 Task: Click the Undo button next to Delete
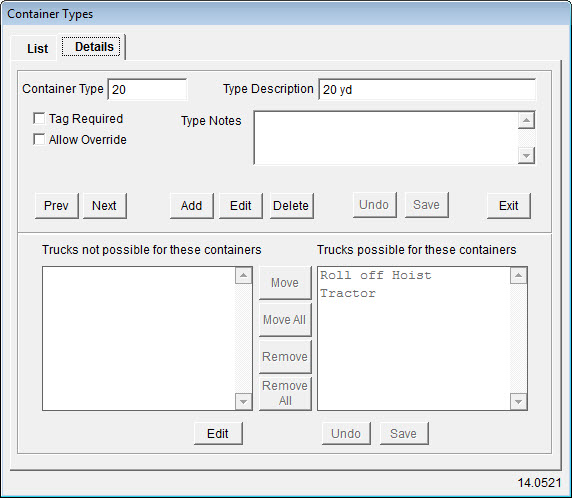[374, 205]
